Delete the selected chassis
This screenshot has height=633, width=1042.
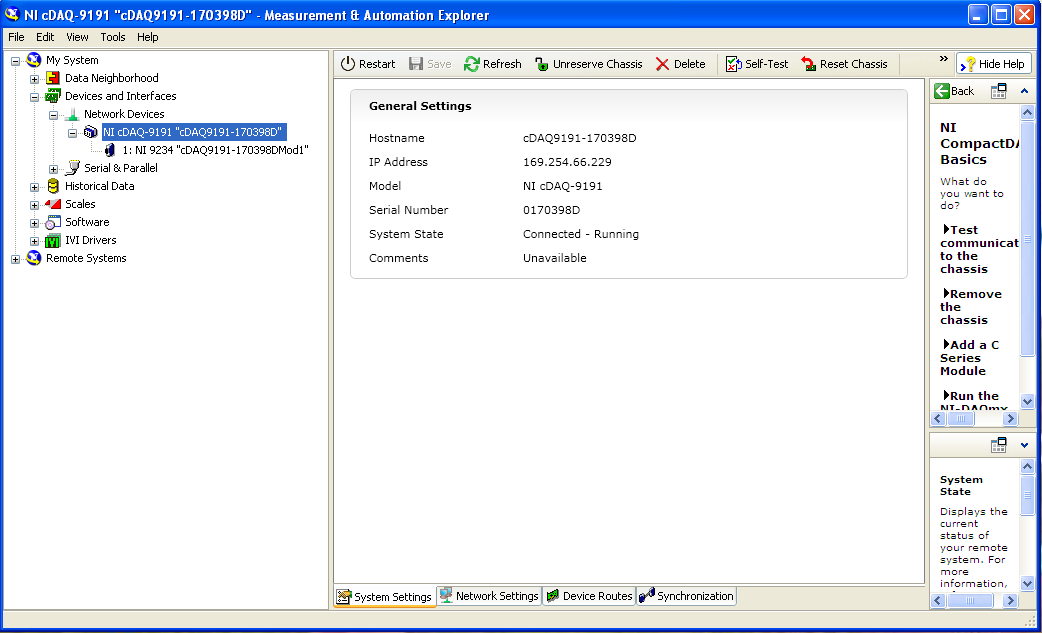[680, 64]
